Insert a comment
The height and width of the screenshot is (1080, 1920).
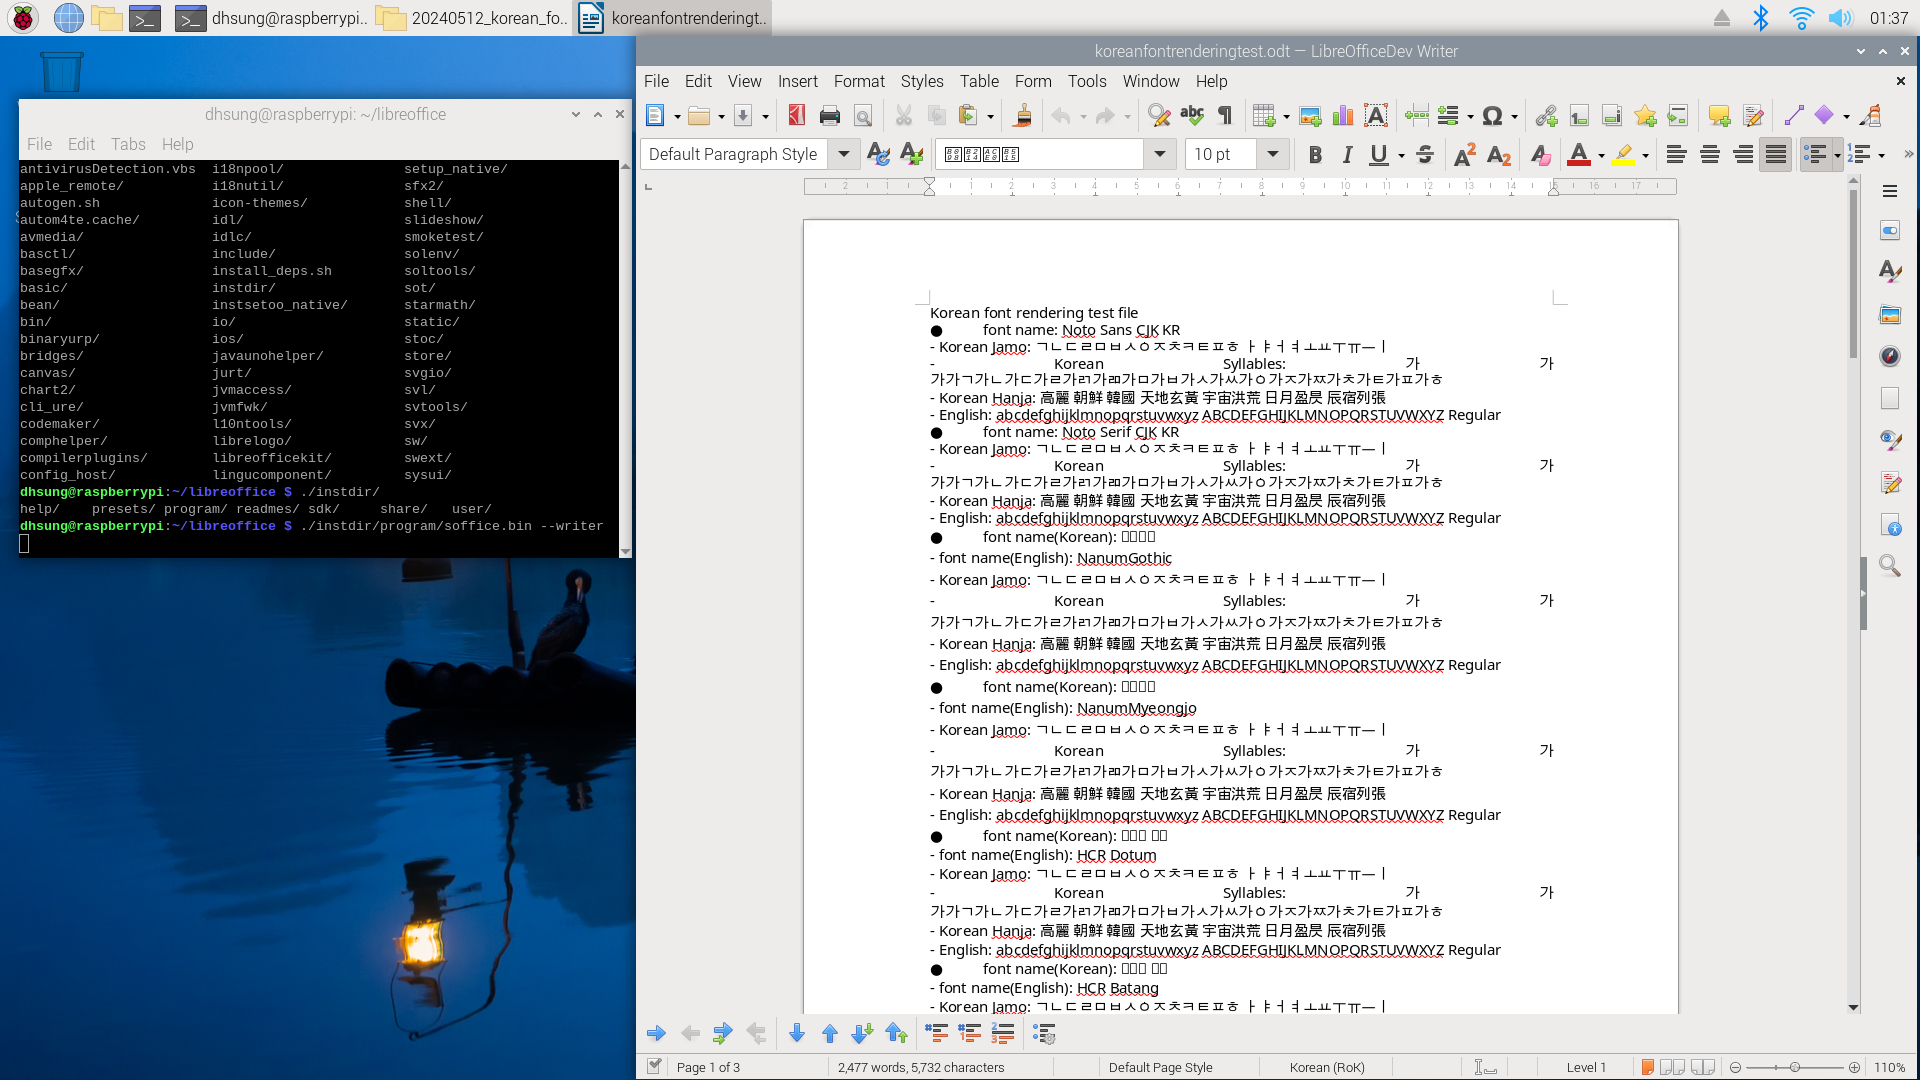coord(1719,116)
